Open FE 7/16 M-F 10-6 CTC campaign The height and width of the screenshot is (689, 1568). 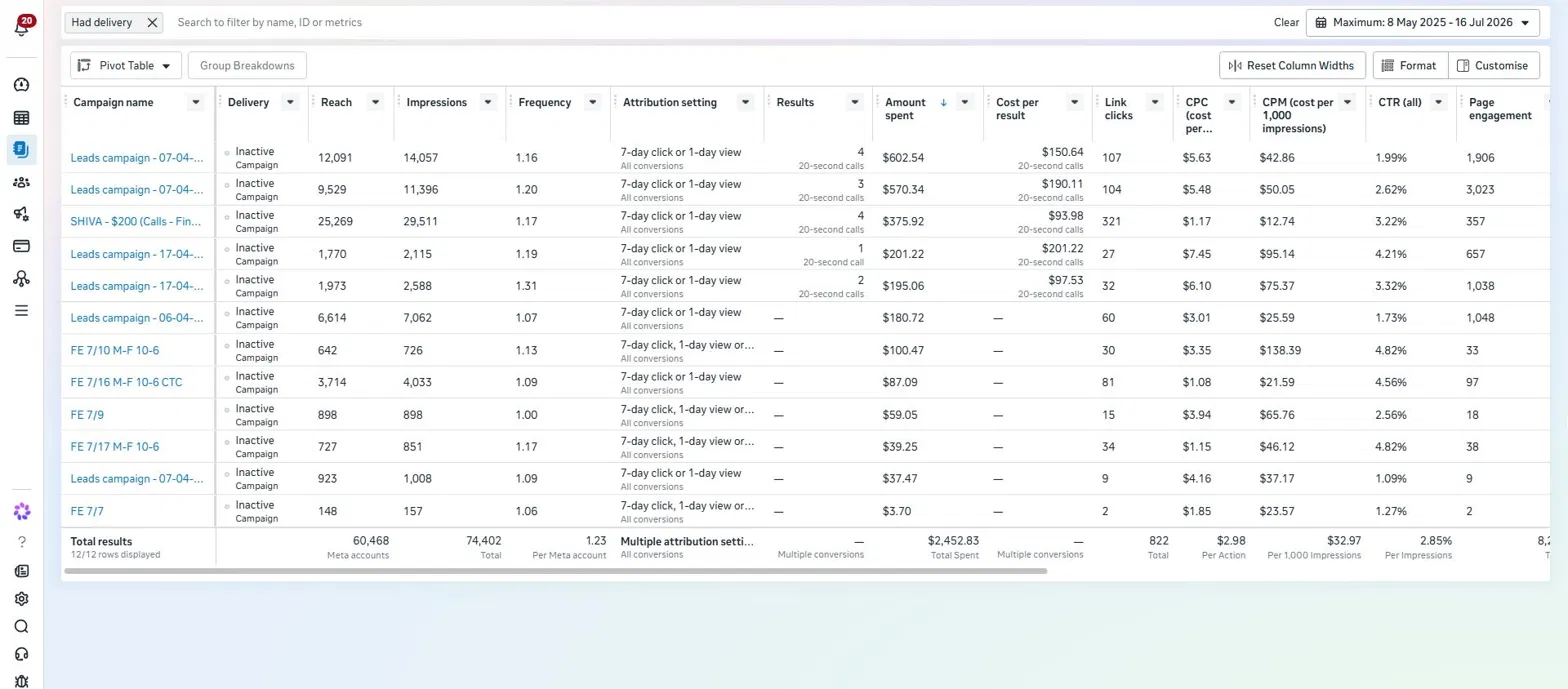click(126, 382)
